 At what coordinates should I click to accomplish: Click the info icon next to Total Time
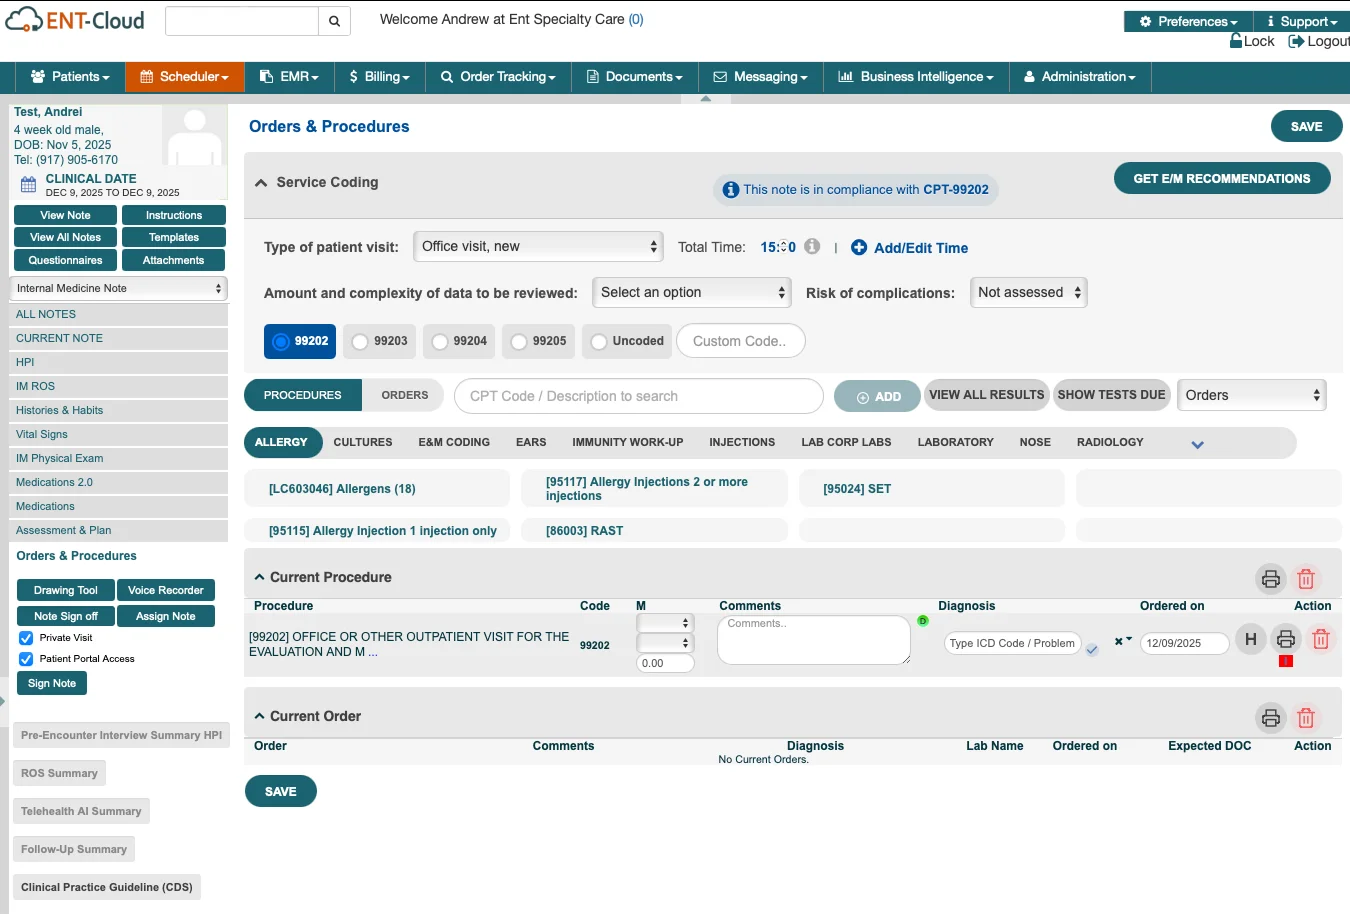tap(812, 247)
